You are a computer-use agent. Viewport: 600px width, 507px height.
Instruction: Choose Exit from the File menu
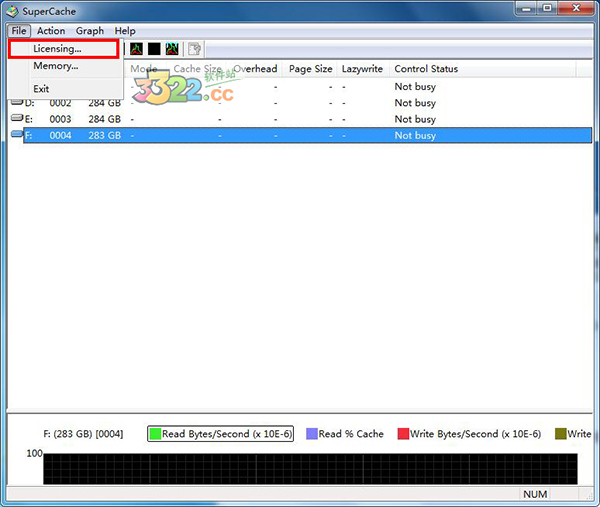tap(65, 89)
